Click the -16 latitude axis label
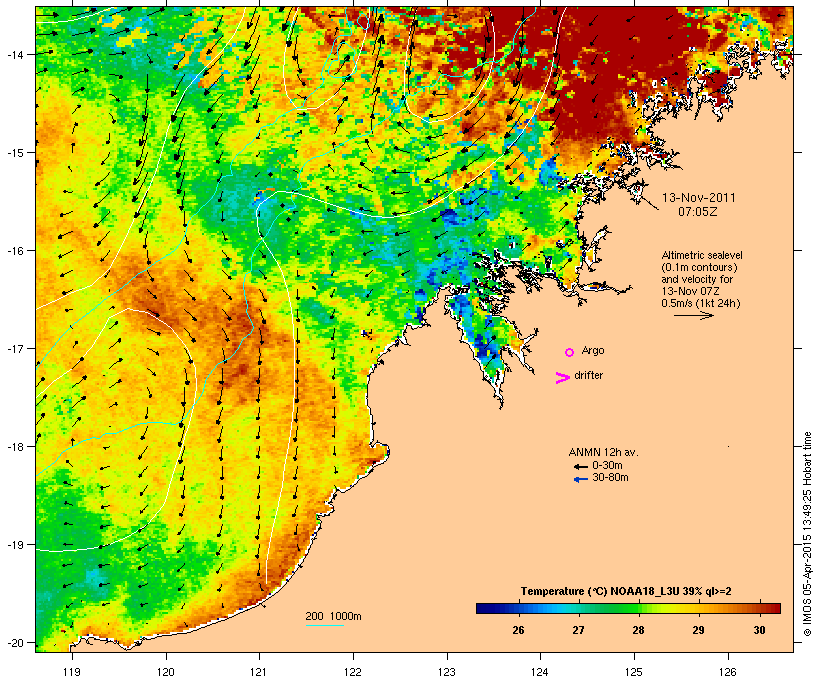This screenshot has width=820, height=680. 14,251
